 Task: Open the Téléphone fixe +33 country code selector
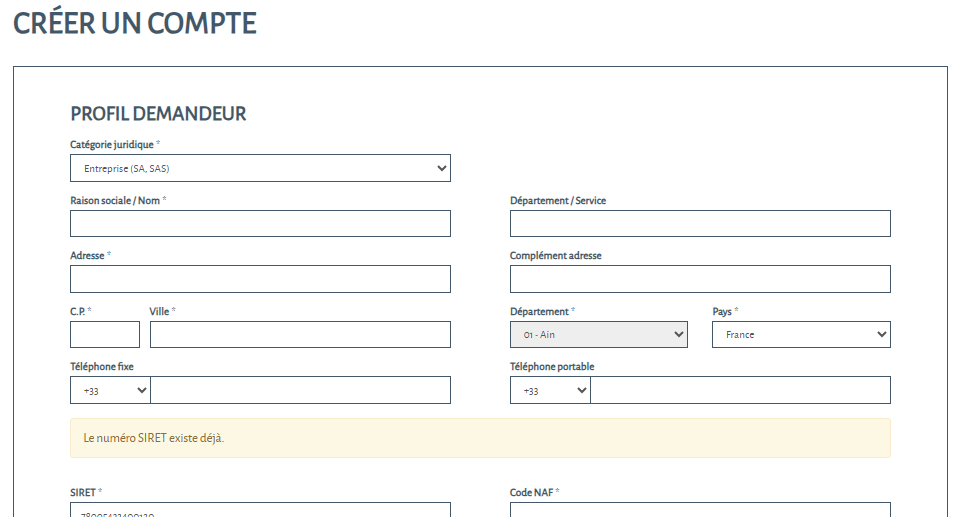(110, 390)
